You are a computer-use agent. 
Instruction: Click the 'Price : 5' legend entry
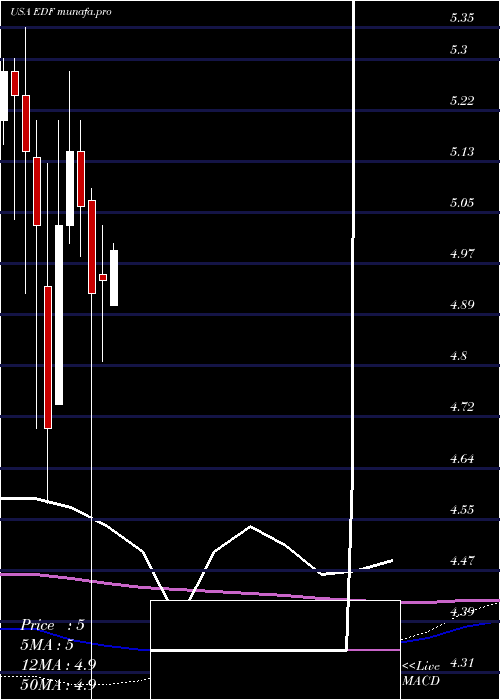[53, 625]
